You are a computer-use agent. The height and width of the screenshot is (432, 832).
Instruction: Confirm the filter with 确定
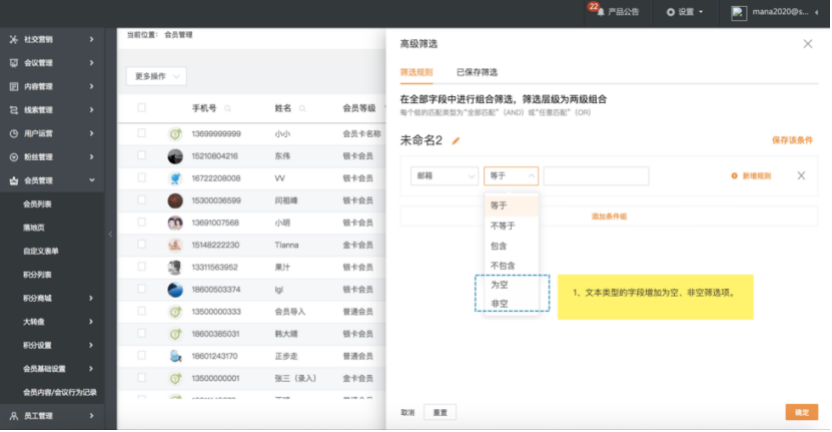point(802,412)
